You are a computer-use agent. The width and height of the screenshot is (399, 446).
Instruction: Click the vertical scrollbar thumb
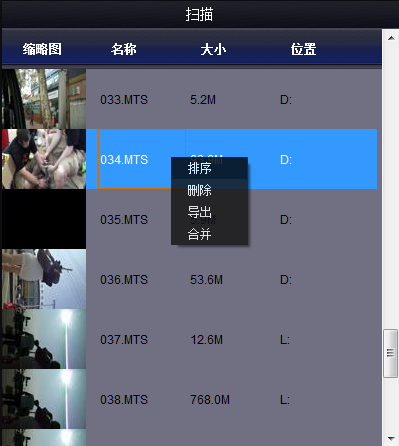point(390,353)
